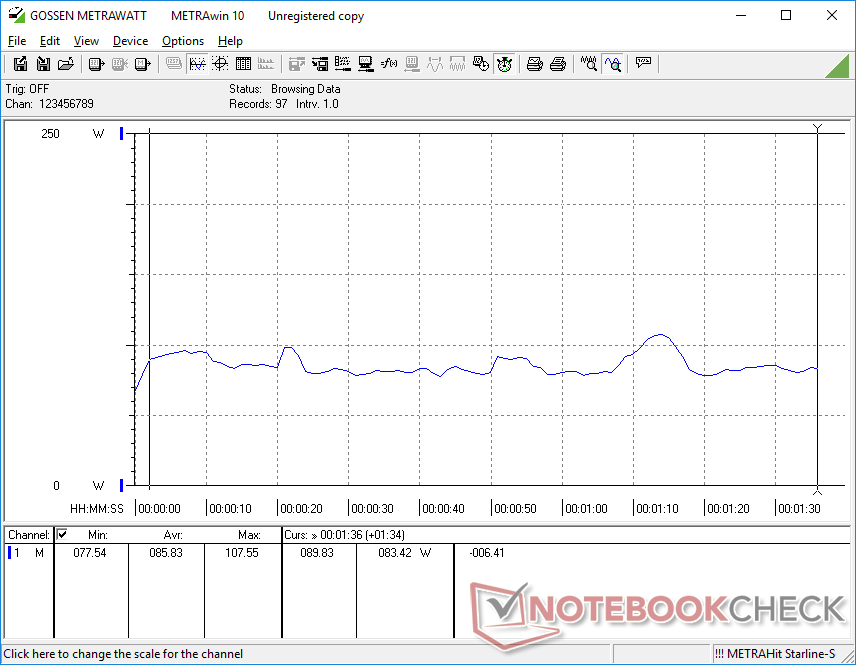
Task: Open the Options menu
Action: (x=183, y=41)
